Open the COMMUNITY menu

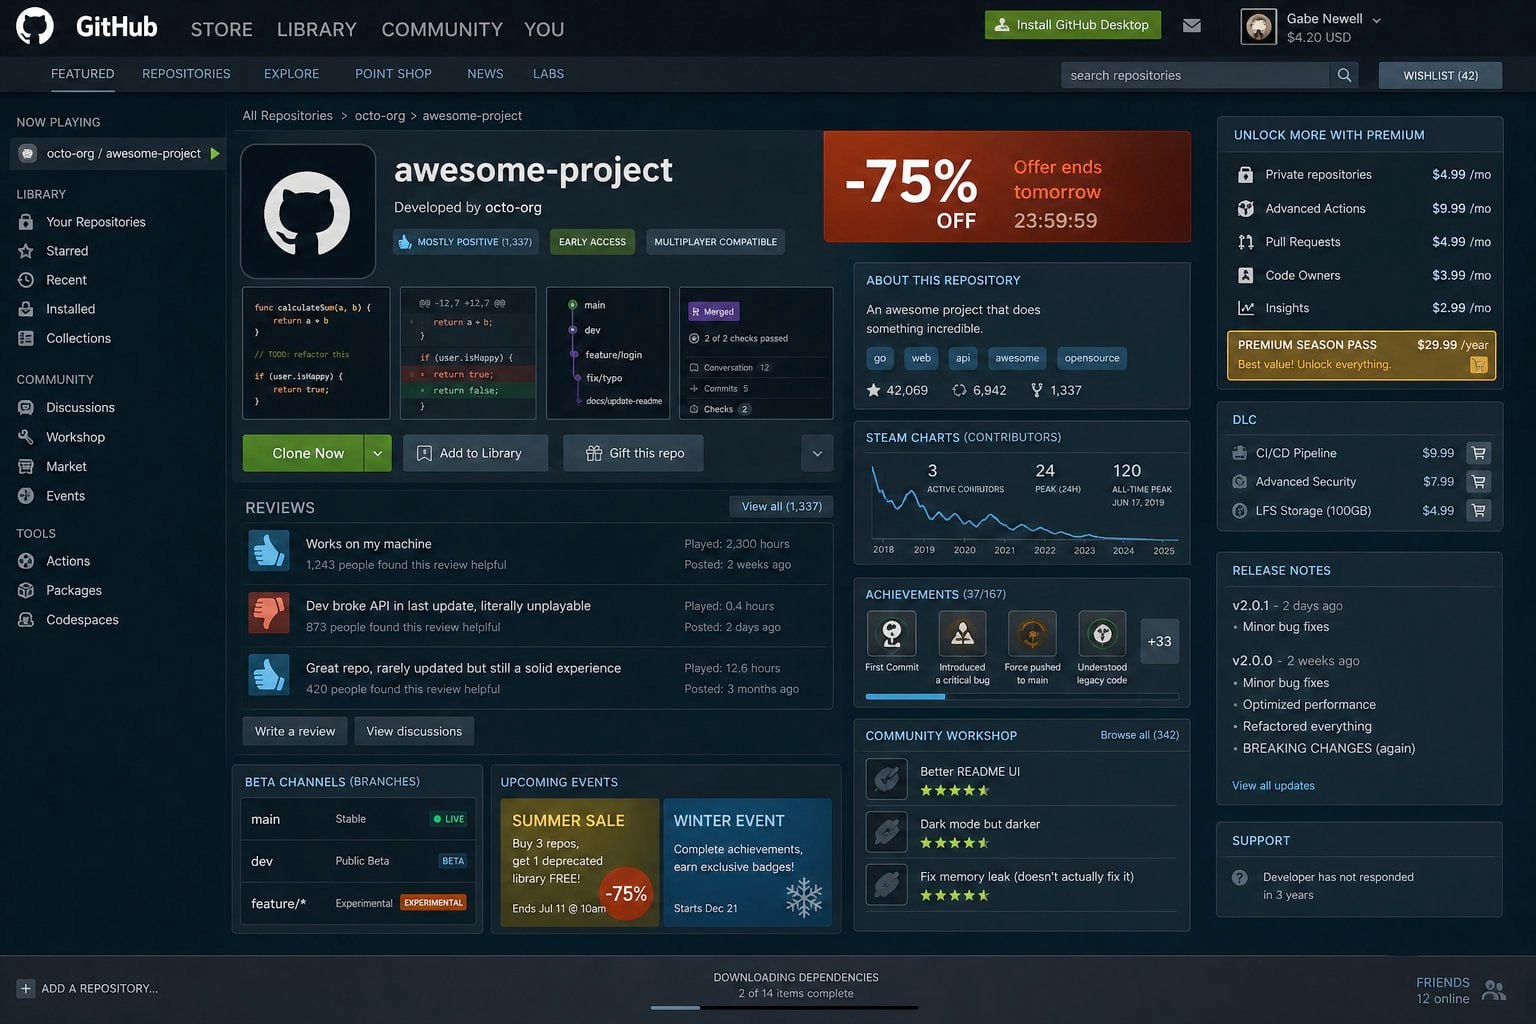[442, 30]
